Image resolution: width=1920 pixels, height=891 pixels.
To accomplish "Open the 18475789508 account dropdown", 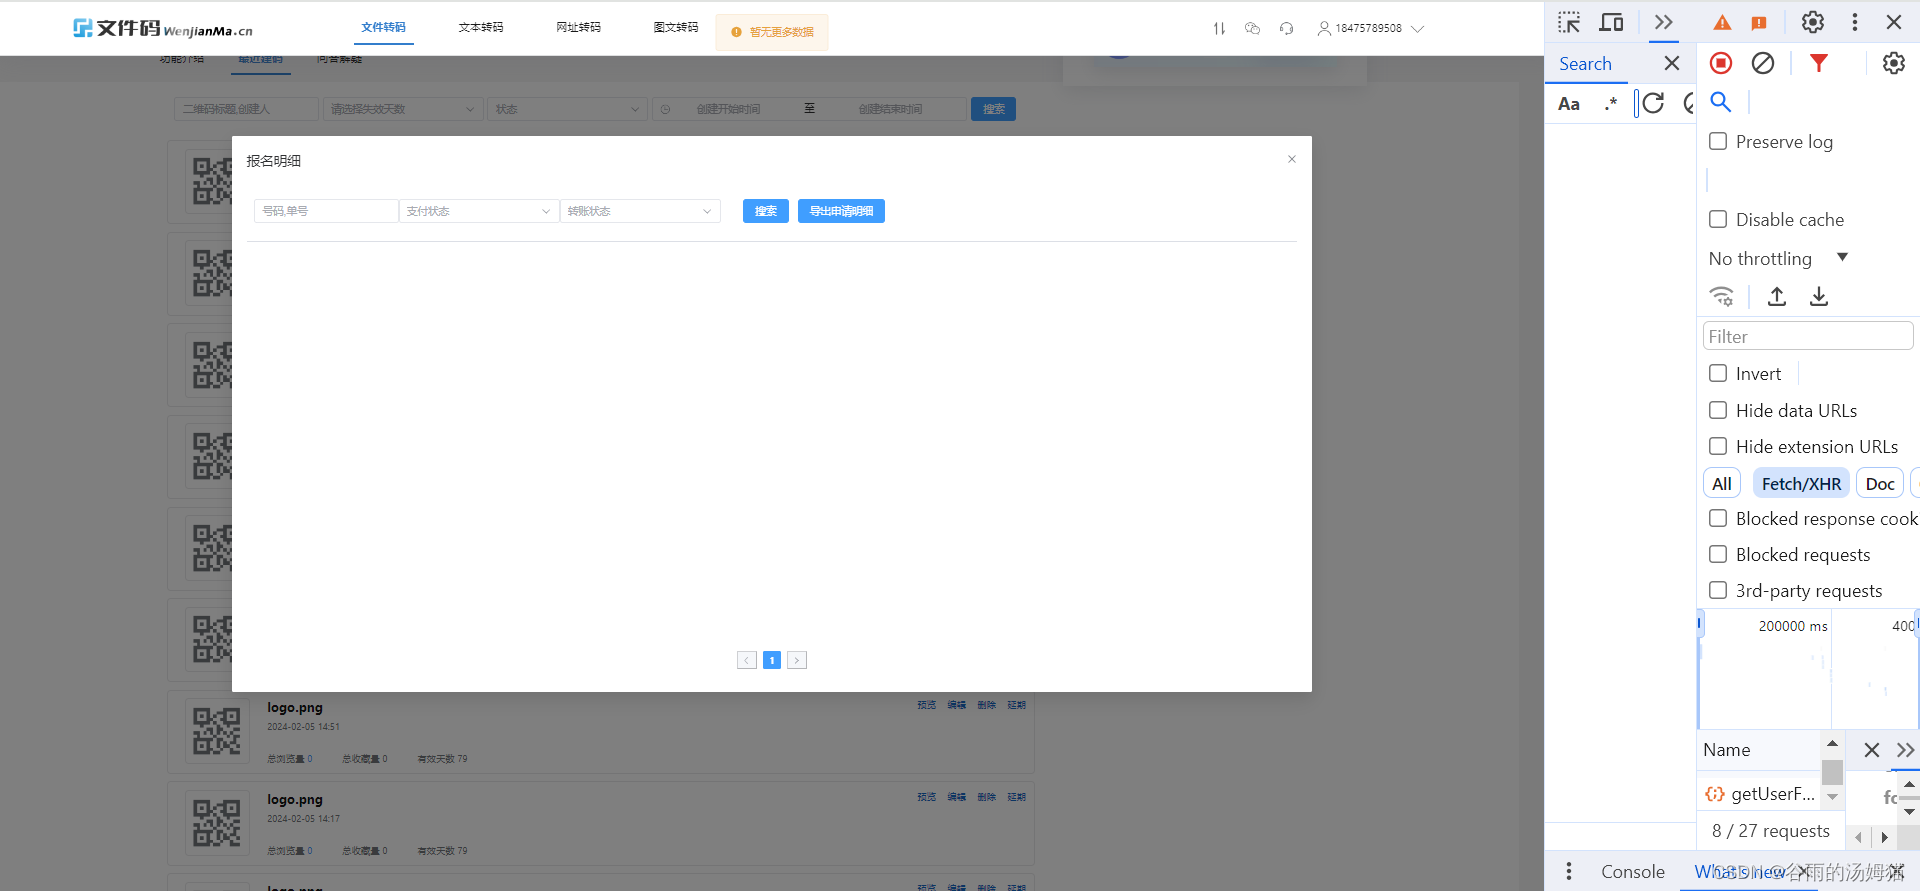I will [x=1371, y=28].
